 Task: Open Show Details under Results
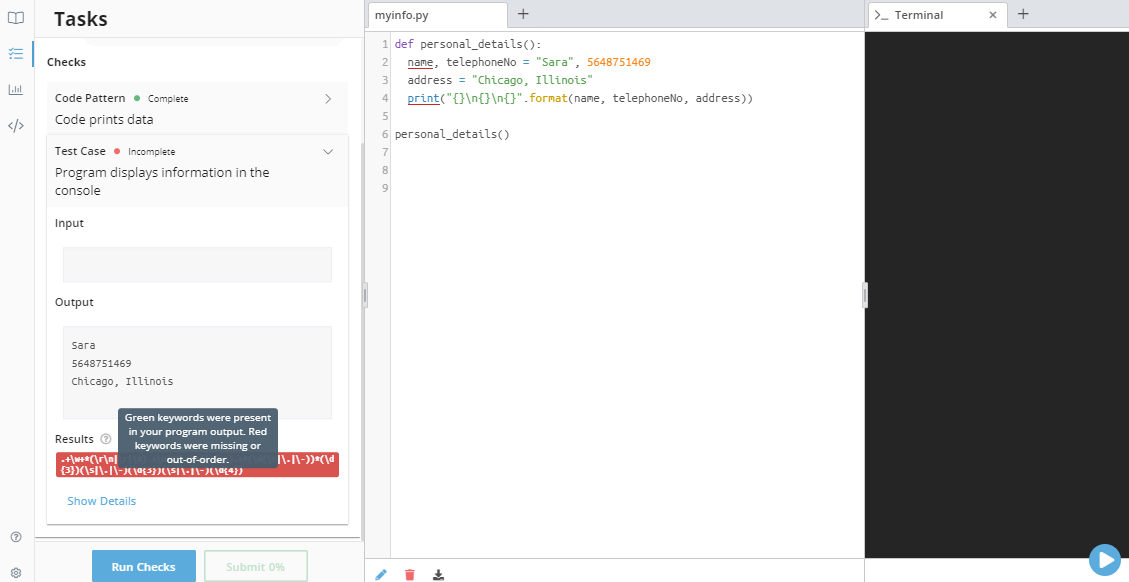coord(101,500)
